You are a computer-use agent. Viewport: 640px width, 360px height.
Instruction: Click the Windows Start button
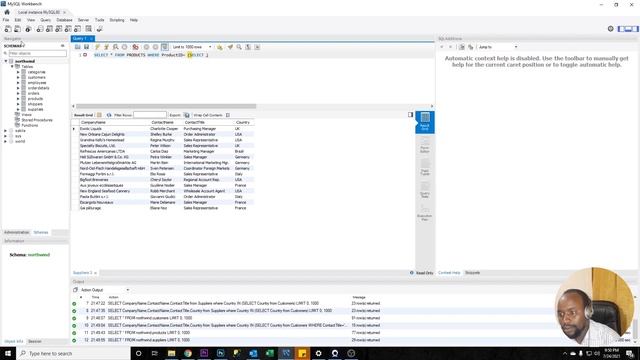tap(8, 353)
